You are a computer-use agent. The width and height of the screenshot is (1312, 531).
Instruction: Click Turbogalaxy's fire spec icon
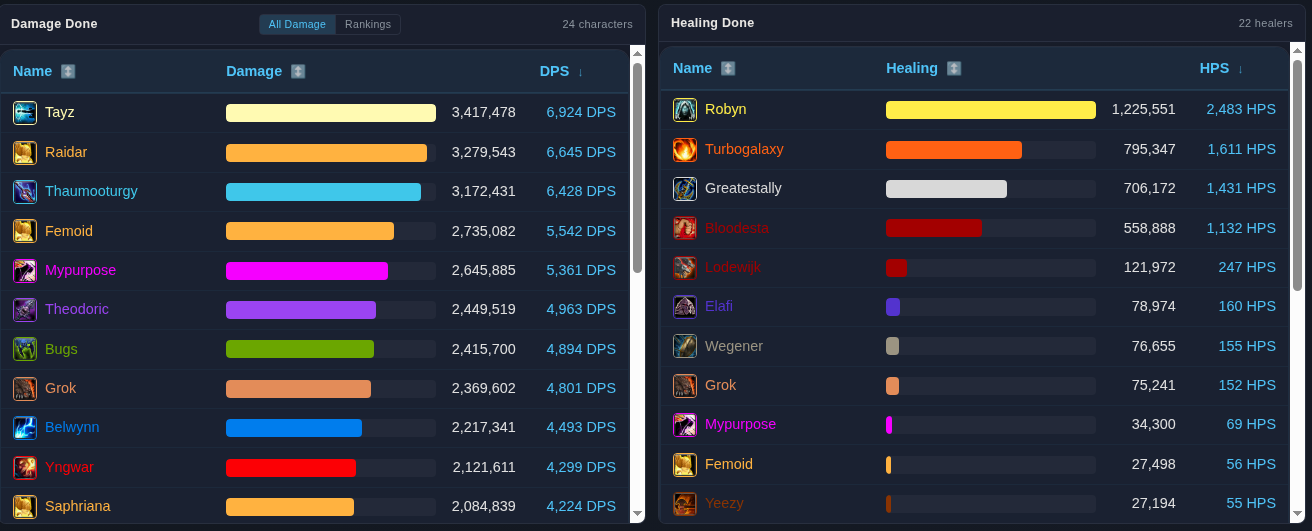[685, 150]
